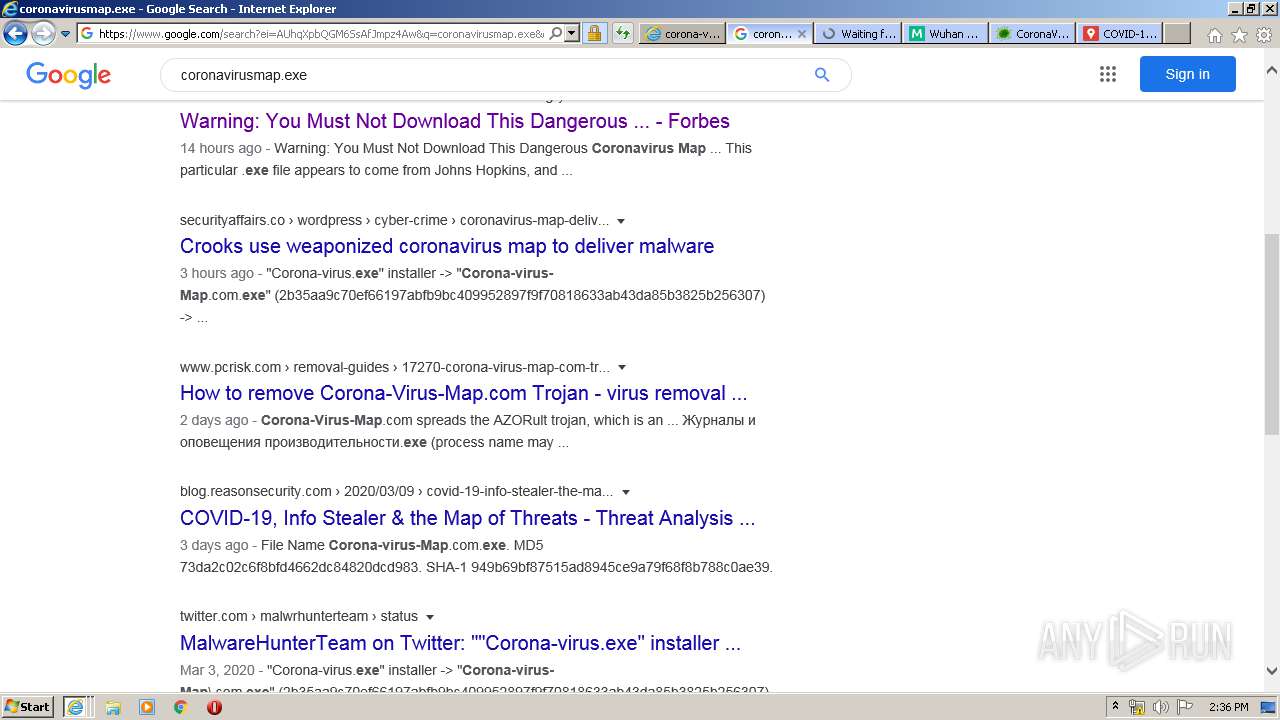This screenshot has height=720, width=1280.
Task: Open the recent pages history dropdown
Action: tap(66, 34)
